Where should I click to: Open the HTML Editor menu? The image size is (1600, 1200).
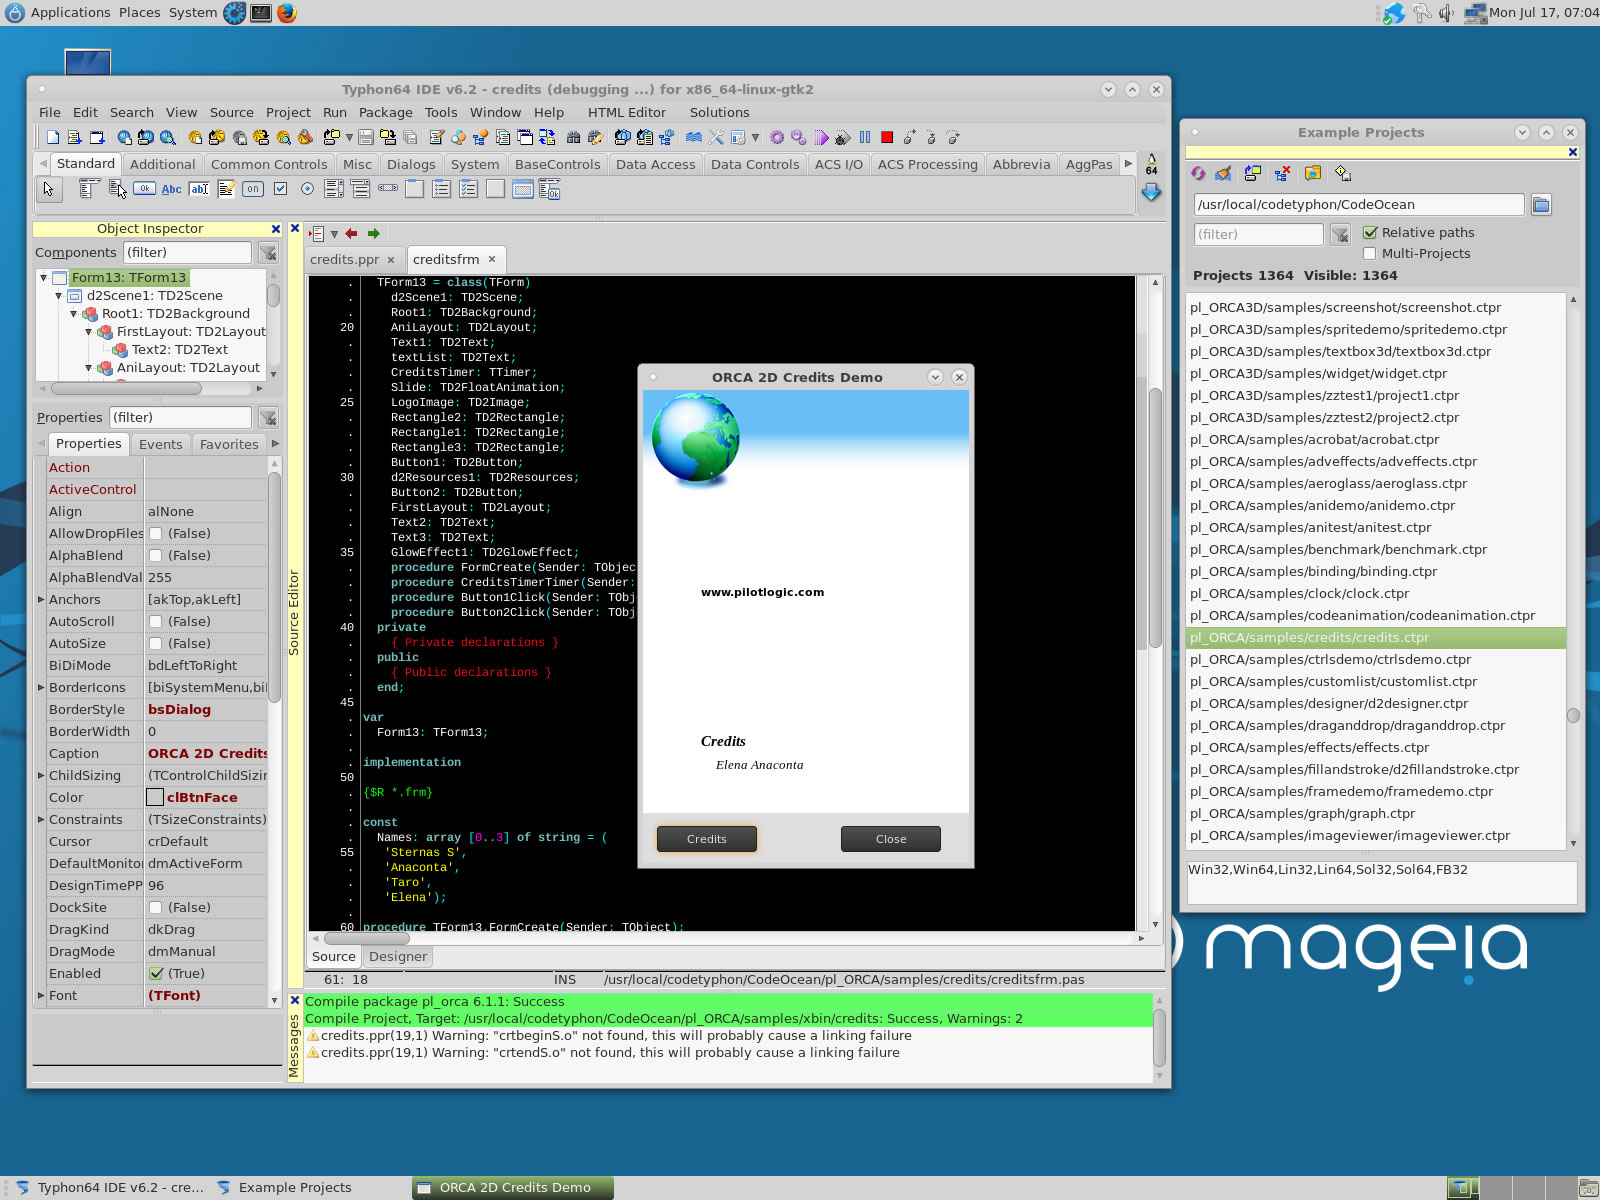pos(627,113)
